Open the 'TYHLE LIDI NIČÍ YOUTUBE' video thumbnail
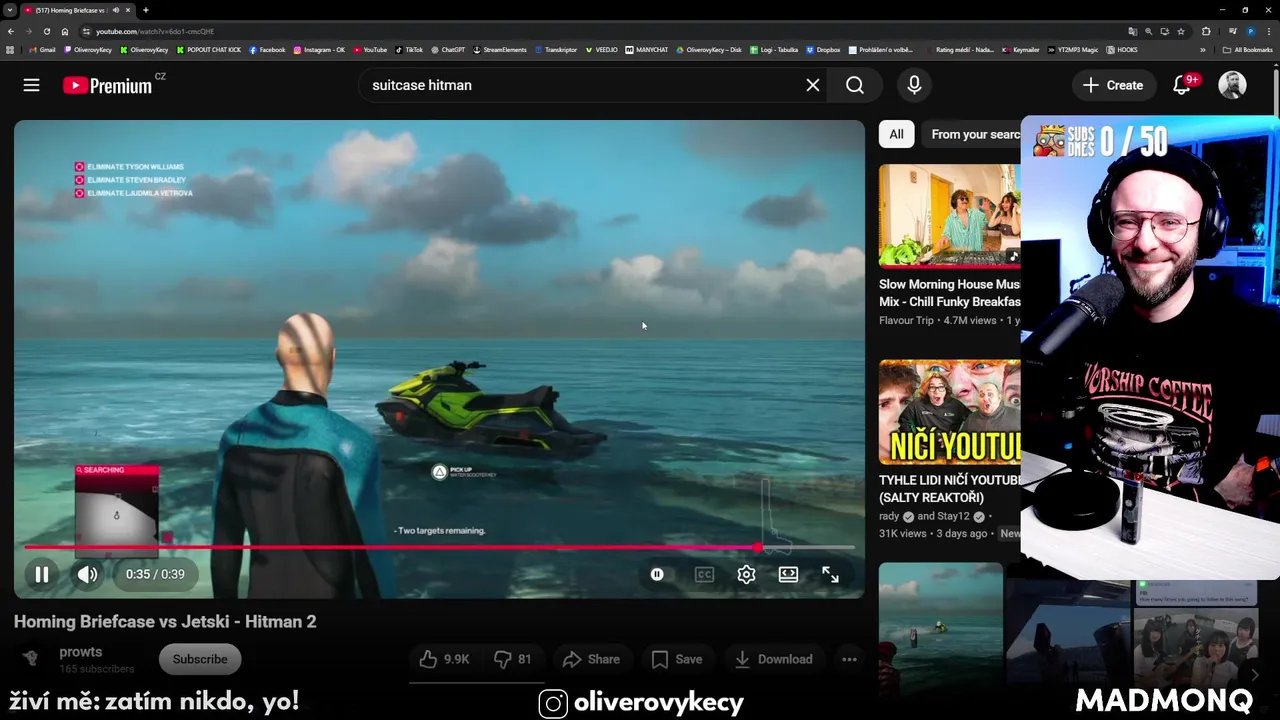This screenshot has width=1280, height=720. (950, 412)
